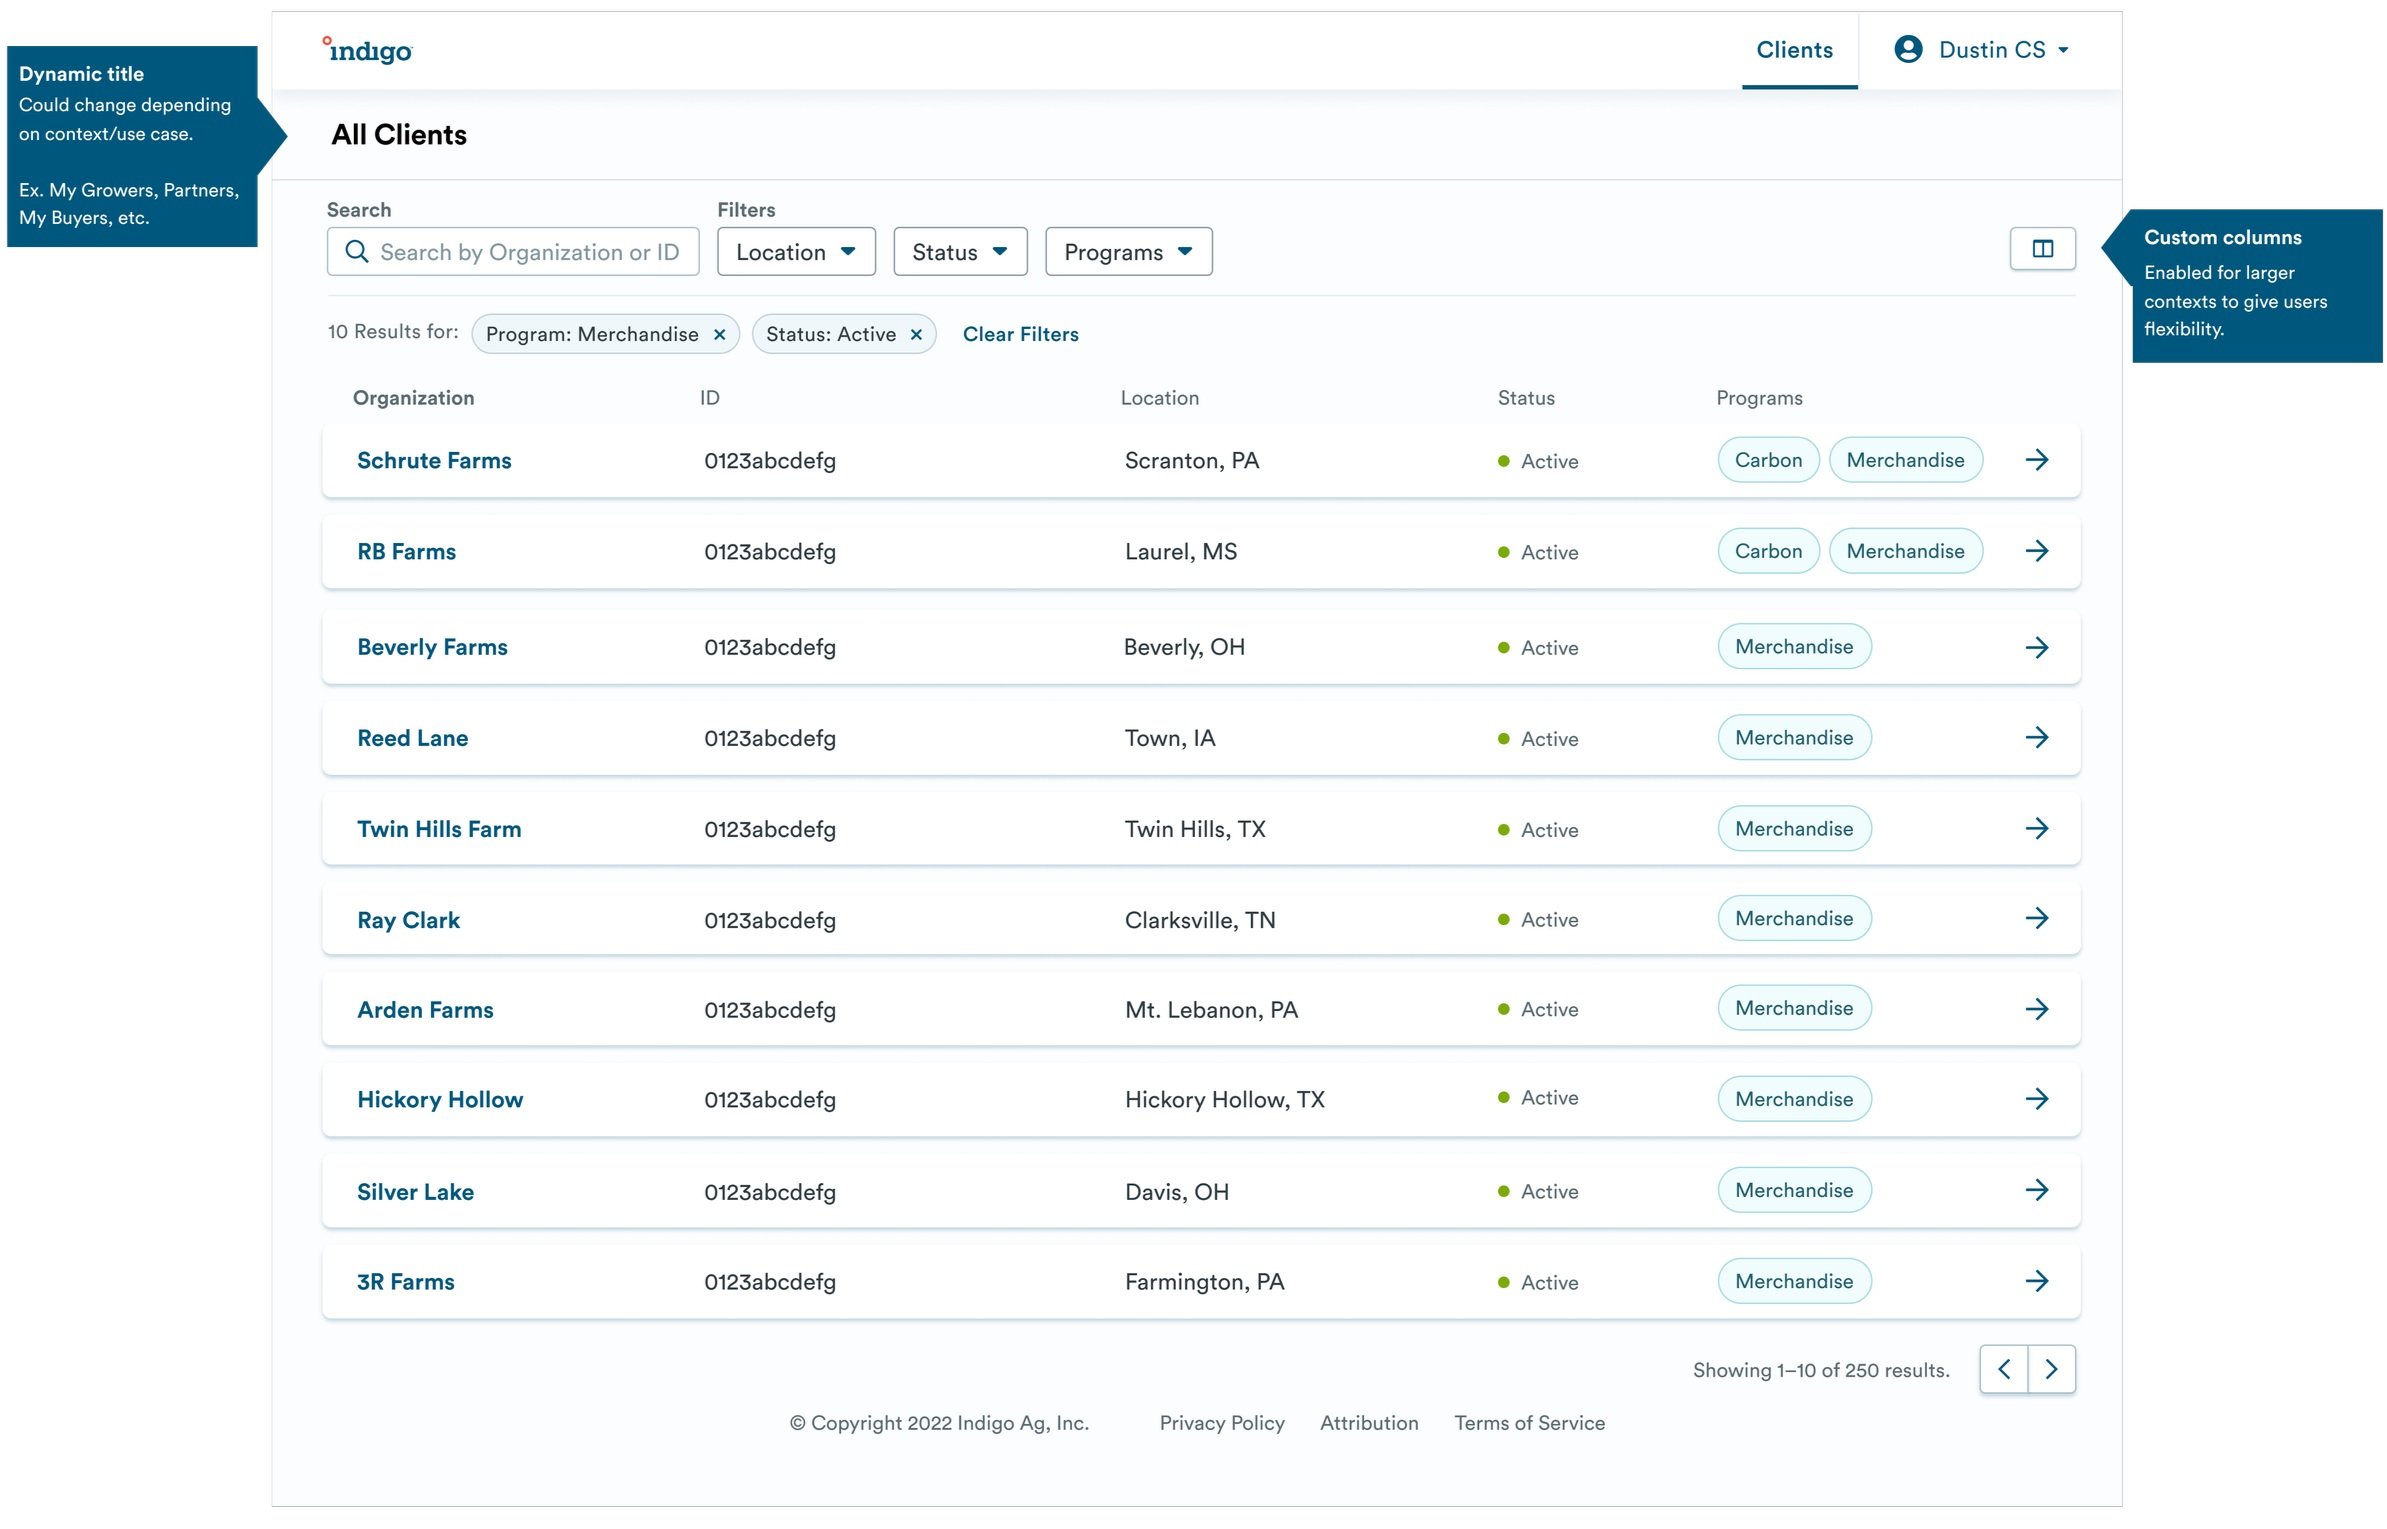This screenshot has height=1529, width=2387.
Task: Open Silver Lake row arrow
Action: (2037, 1191)
